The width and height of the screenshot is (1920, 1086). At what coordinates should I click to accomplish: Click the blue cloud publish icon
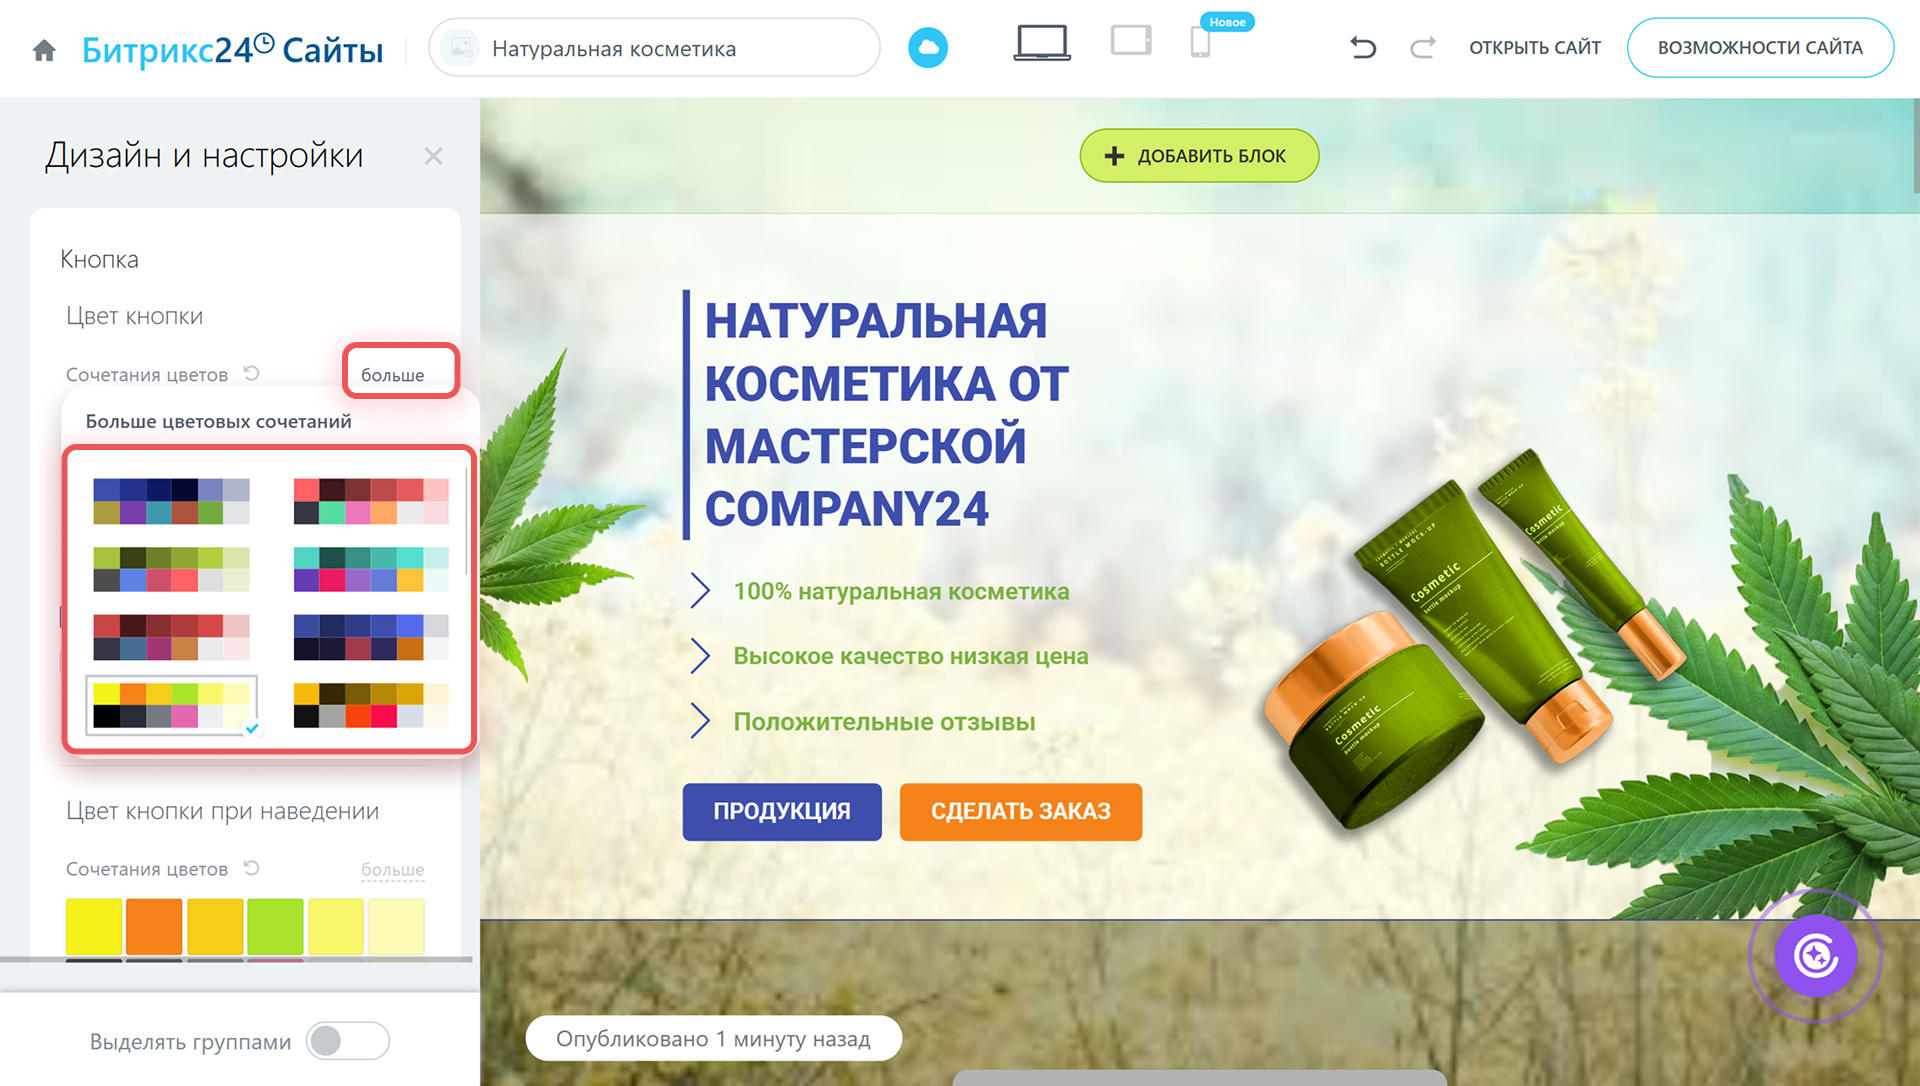pos(927,47)
